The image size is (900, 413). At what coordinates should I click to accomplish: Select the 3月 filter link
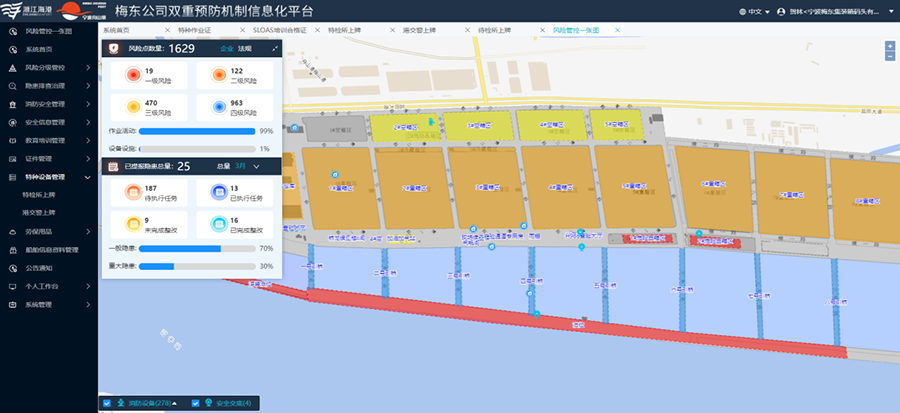(x=240, y=166)
